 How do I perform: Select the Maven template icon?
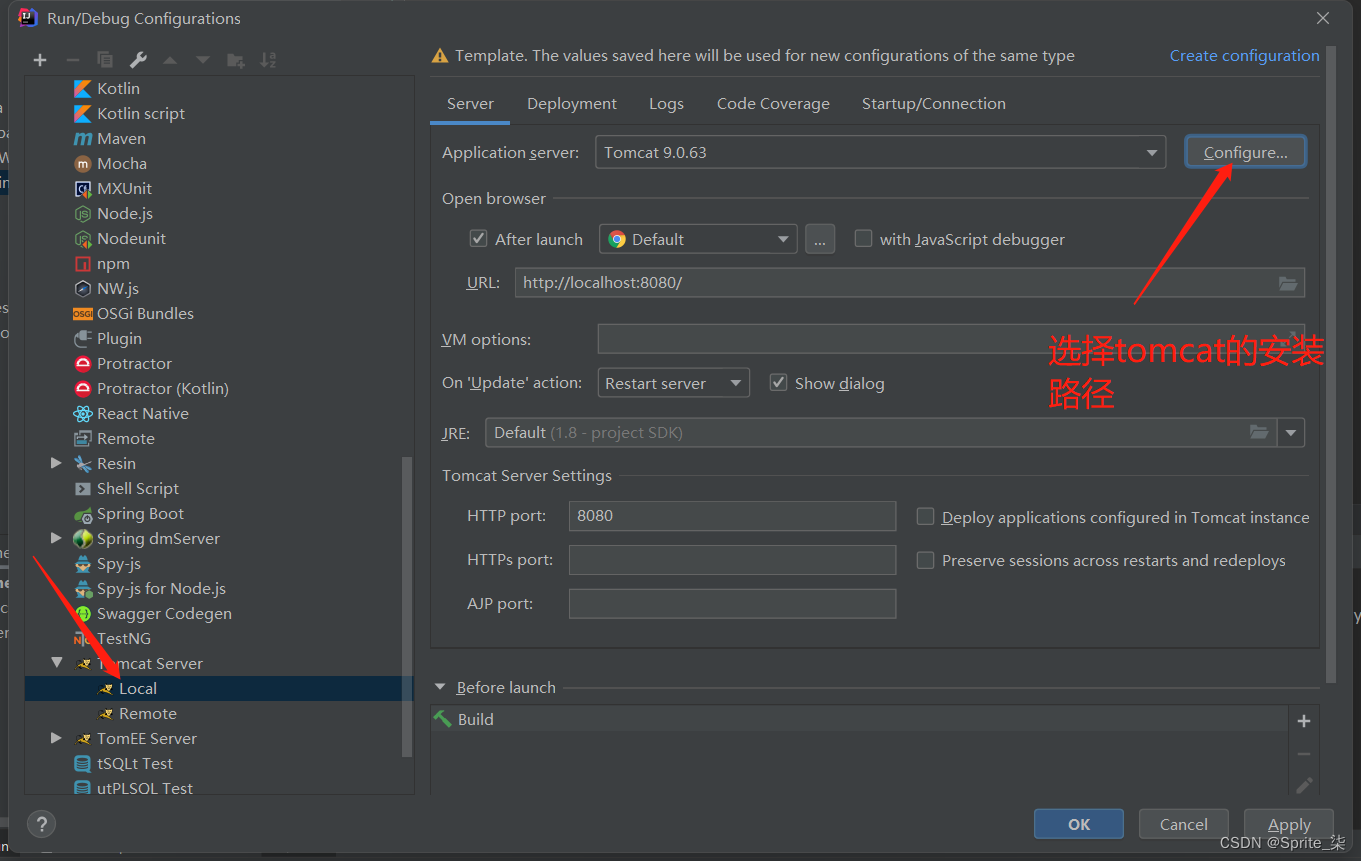click(x=83, y=139)
